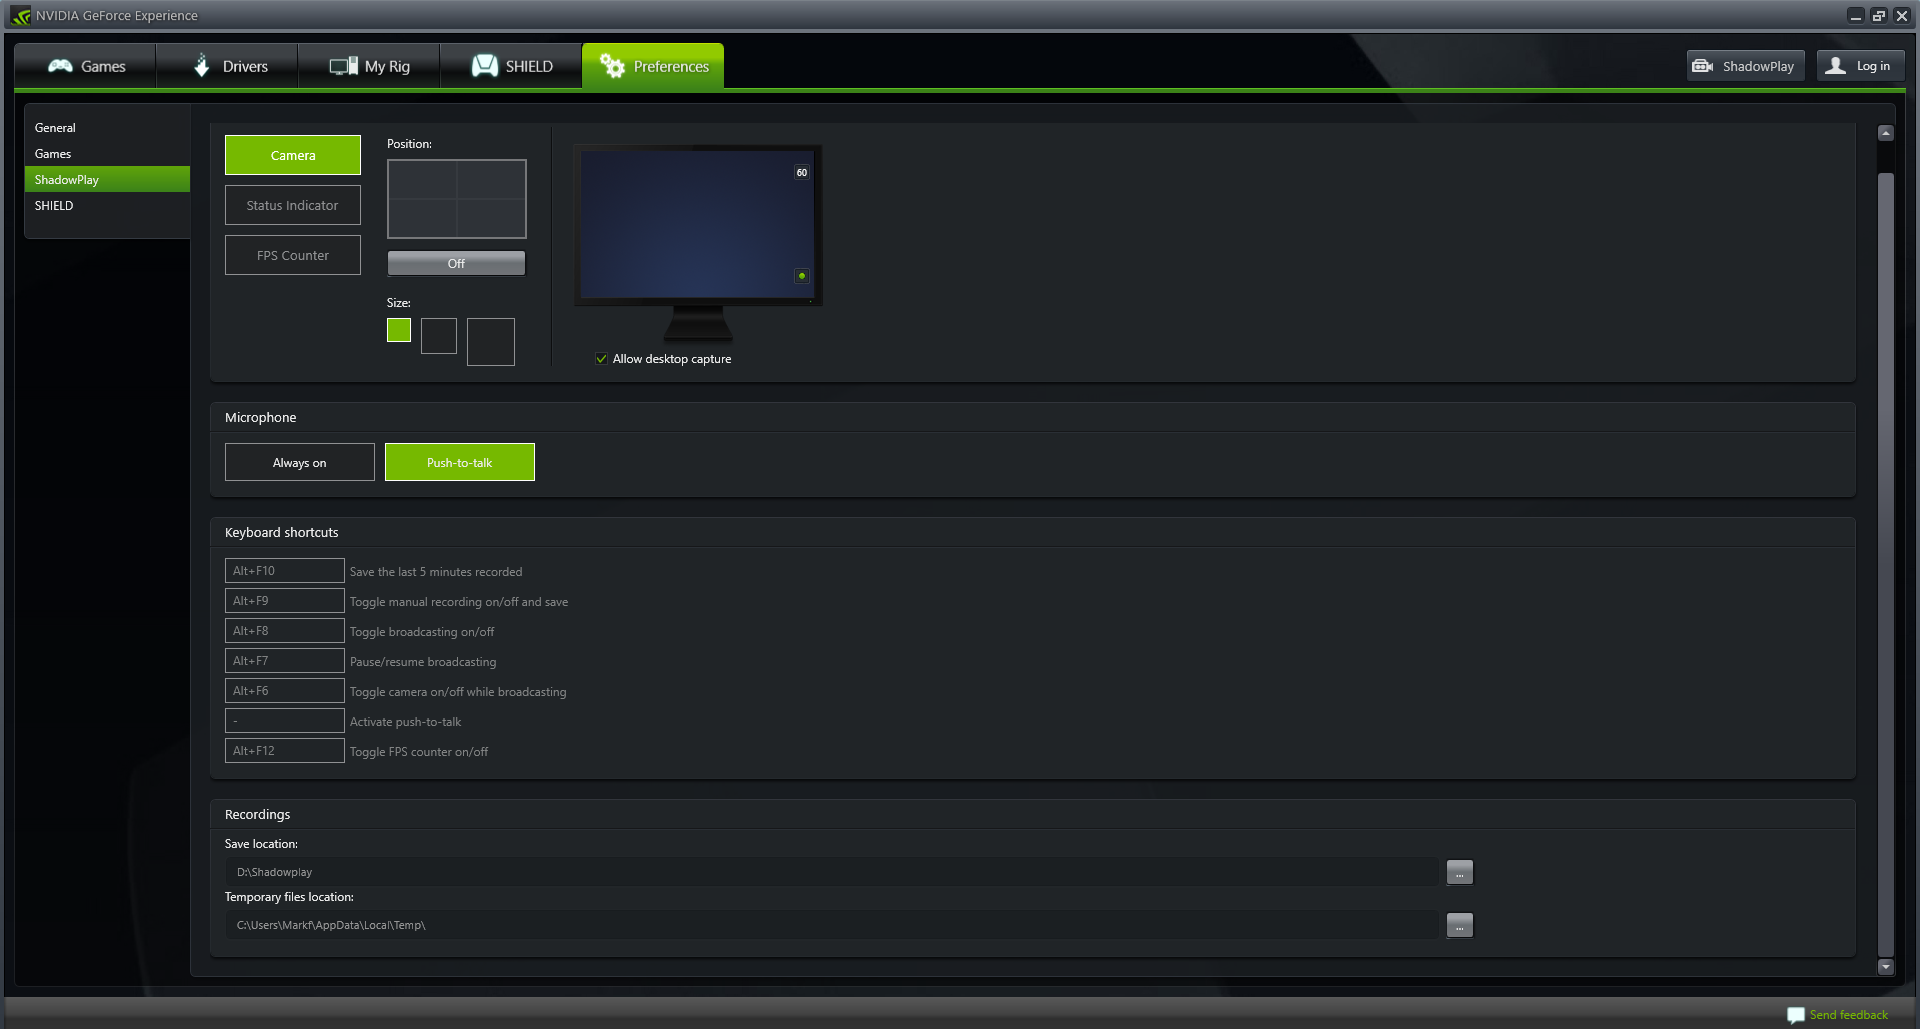Image resolution: width=1920 pixels, height=1029 pixels.
Task: Click the scrollbar up arrow
Action: tap(1886, 133)
